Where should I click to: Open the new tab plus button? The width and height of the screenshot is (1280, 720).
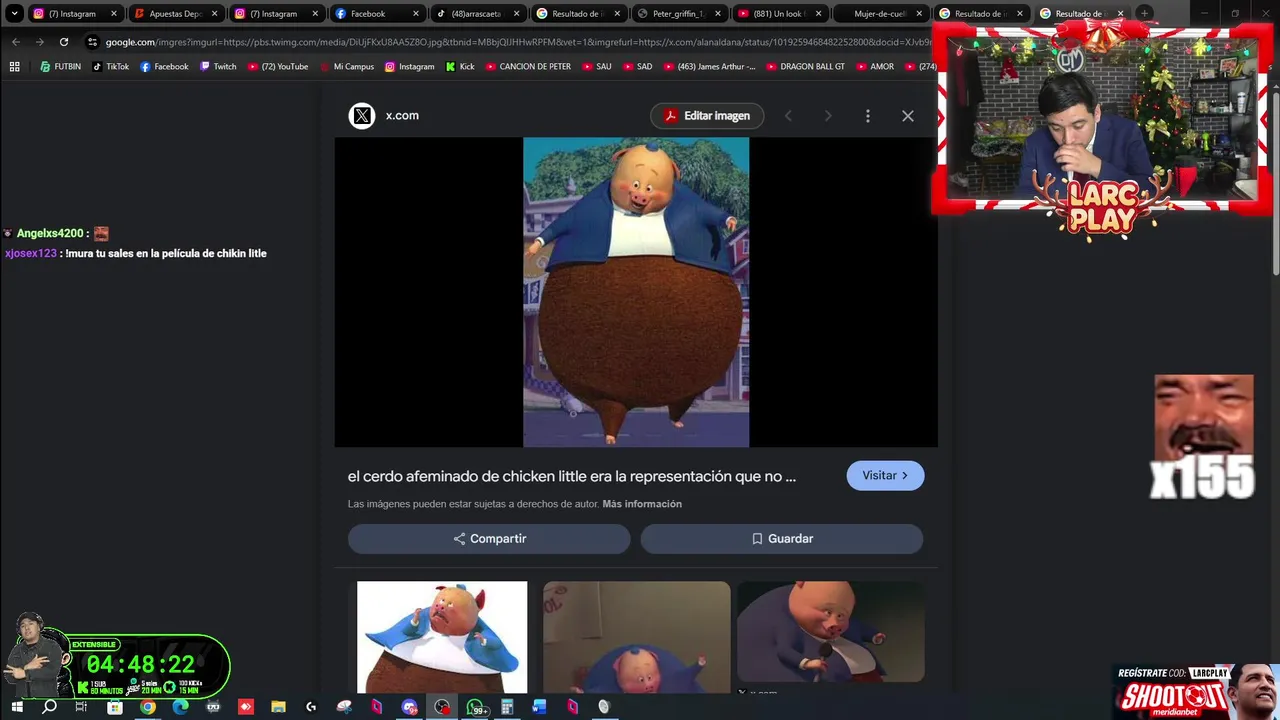(1144, 14)
